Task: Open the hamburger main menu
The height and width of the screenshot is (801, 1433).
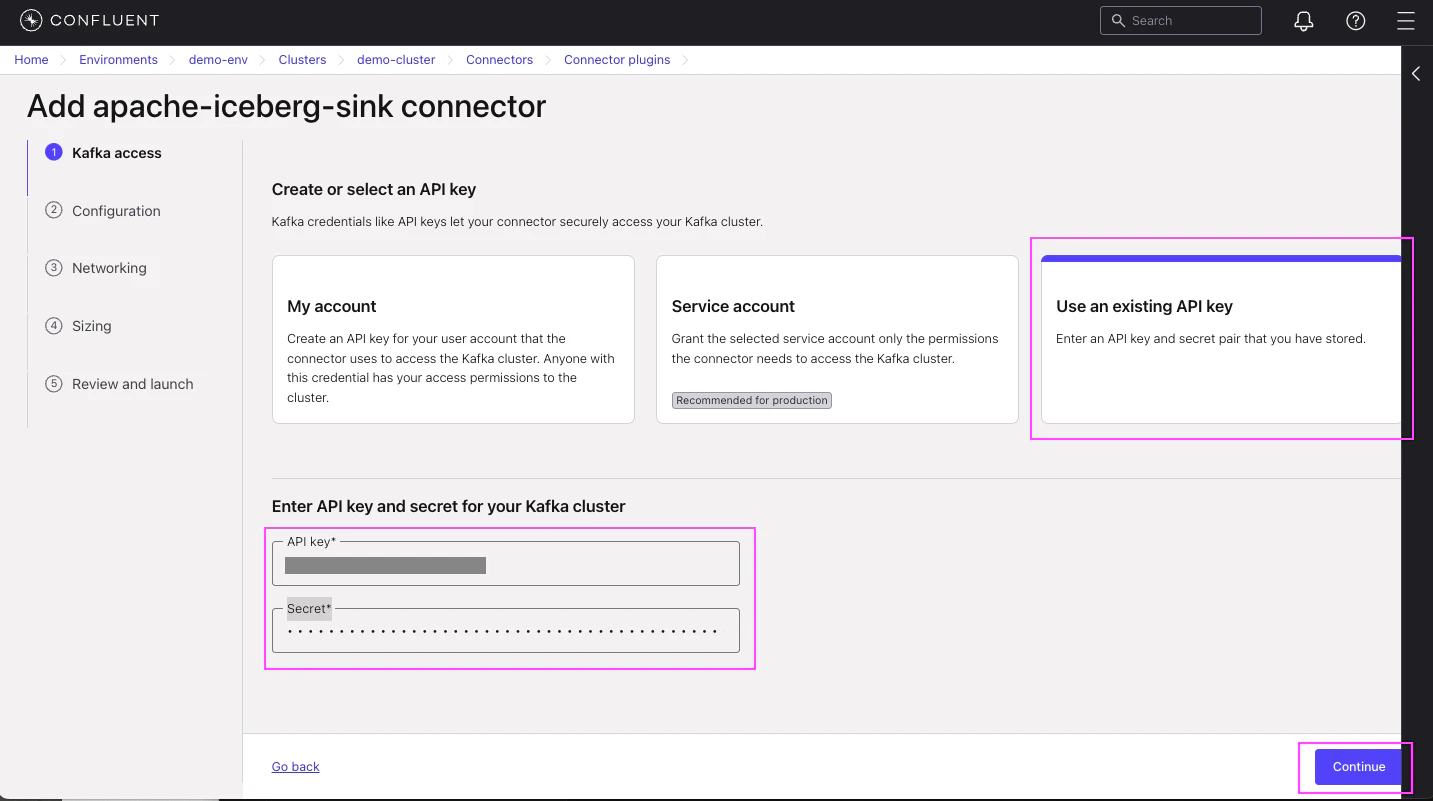Action: coord(1406,21)
